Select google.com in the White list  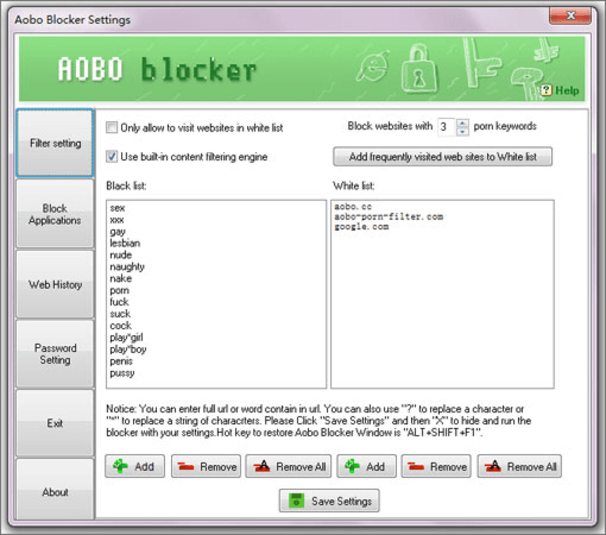tap(363, 226)
